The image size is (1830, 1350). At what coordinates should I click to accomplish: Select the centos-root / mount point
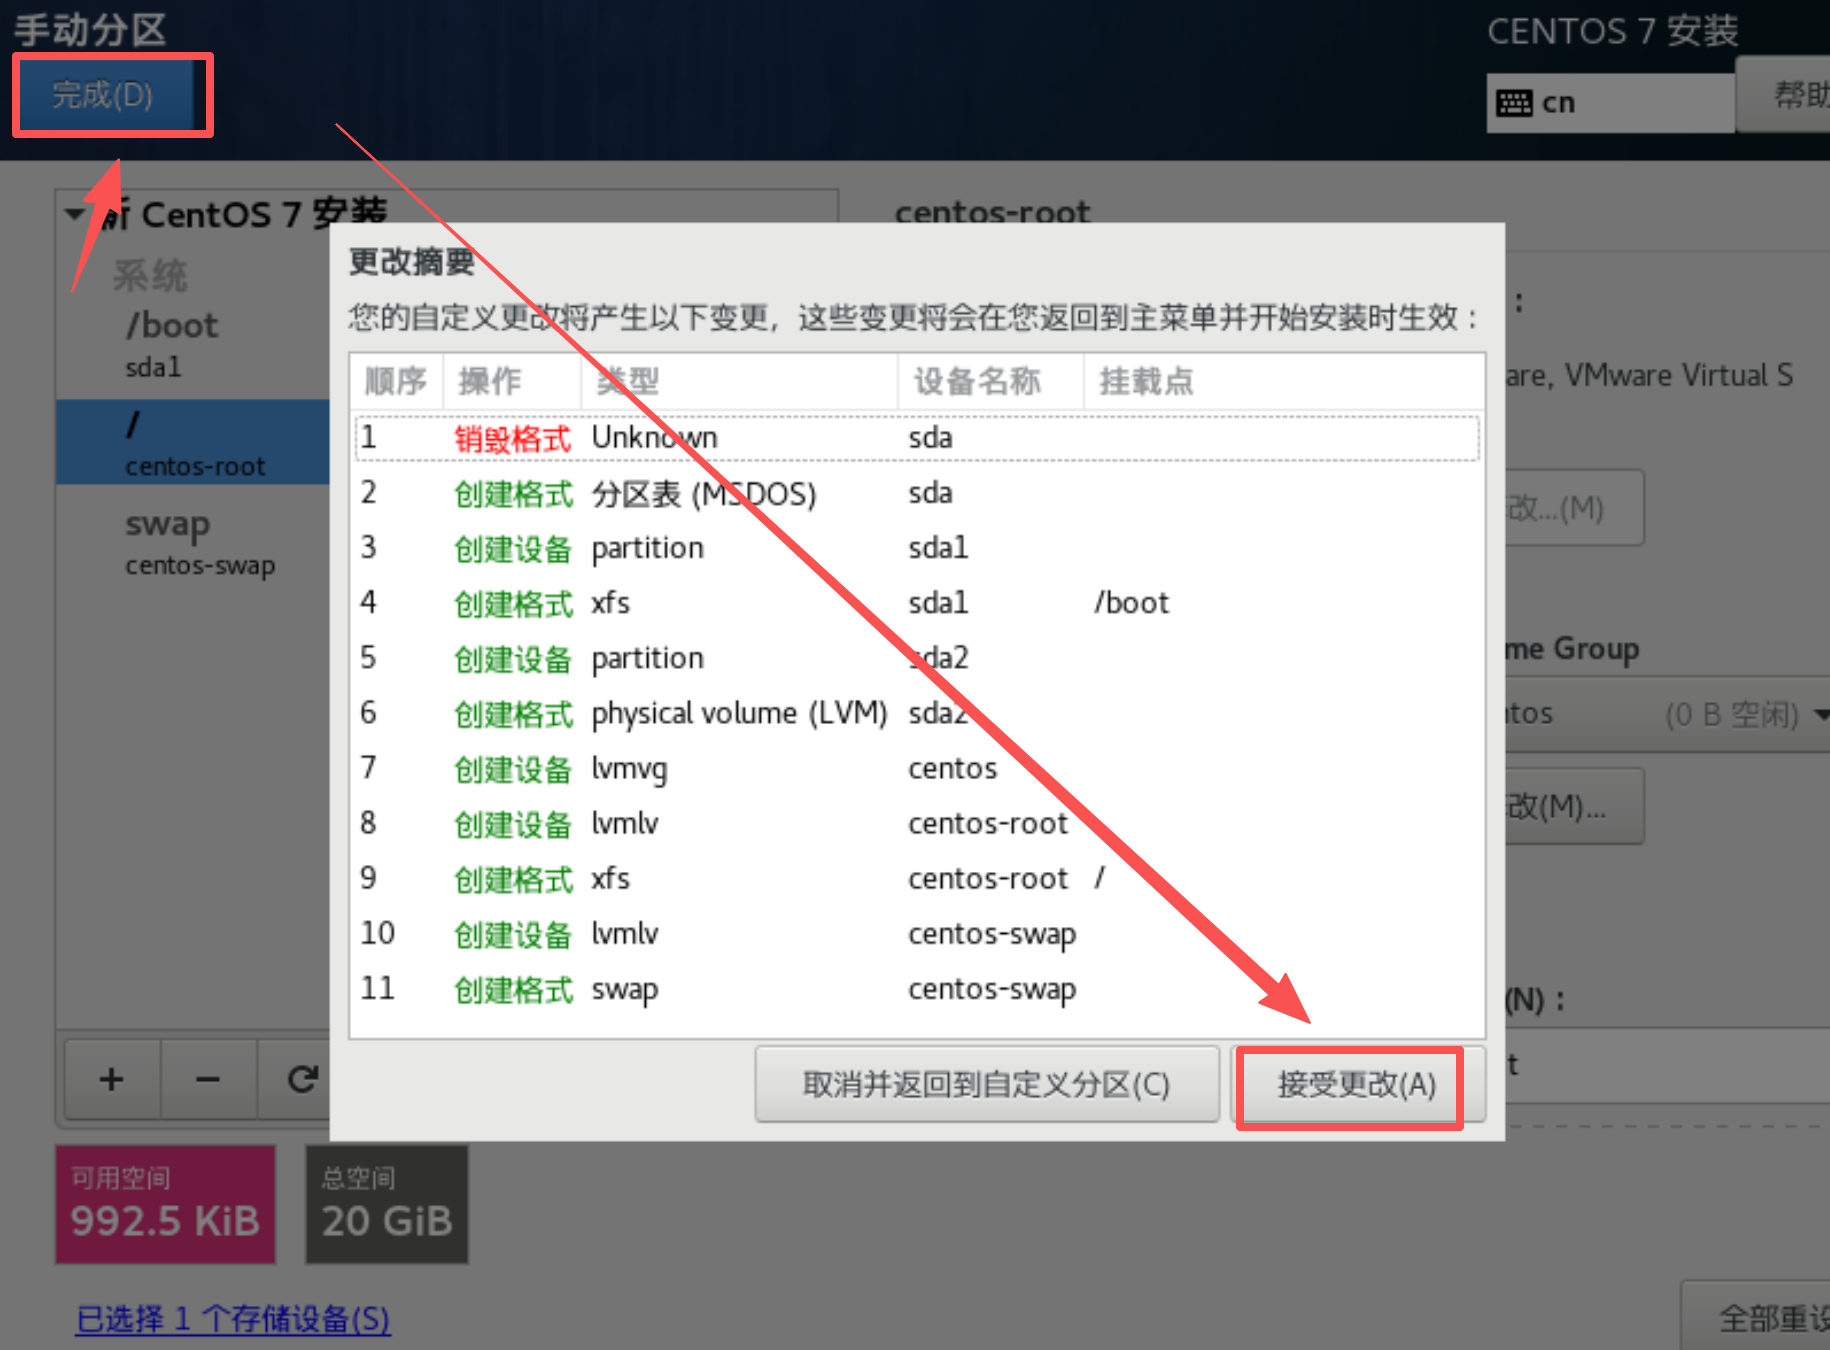195,442
